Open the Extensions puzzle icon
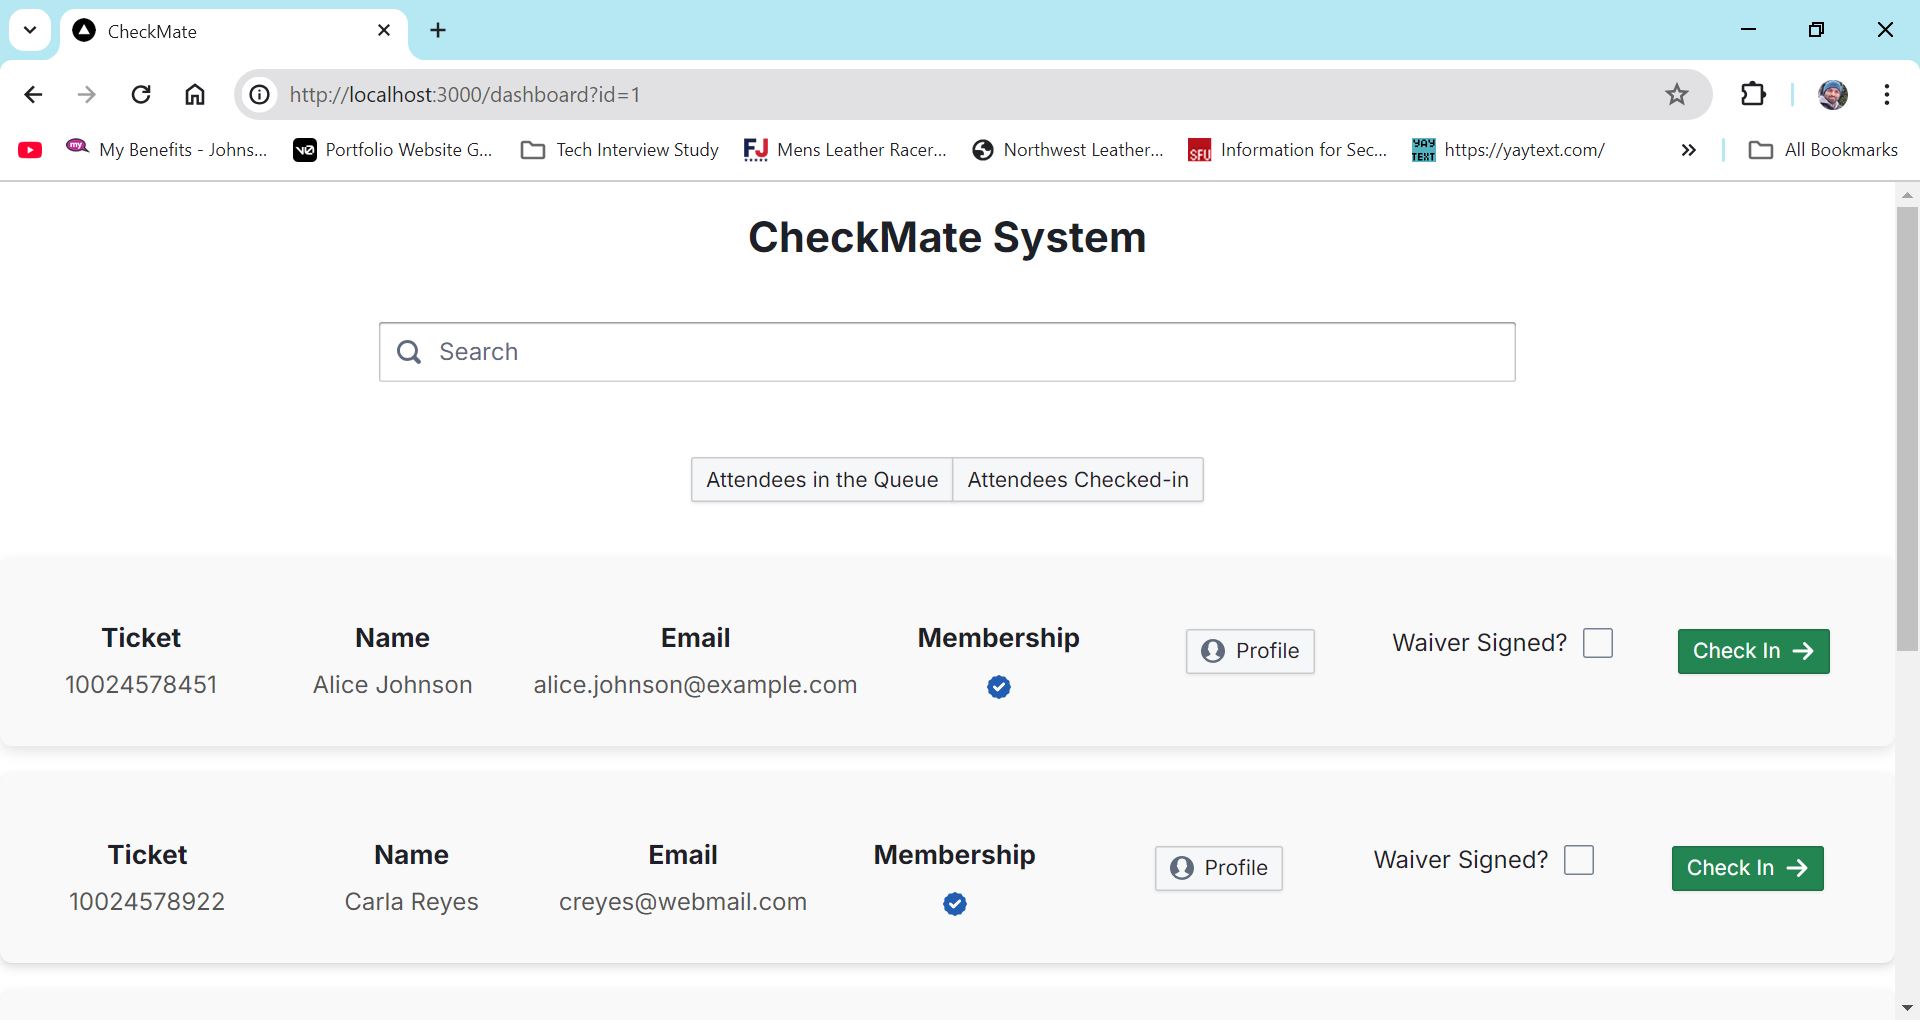The width and height of the screenshot is (1920, 1020). (1753, 94)
